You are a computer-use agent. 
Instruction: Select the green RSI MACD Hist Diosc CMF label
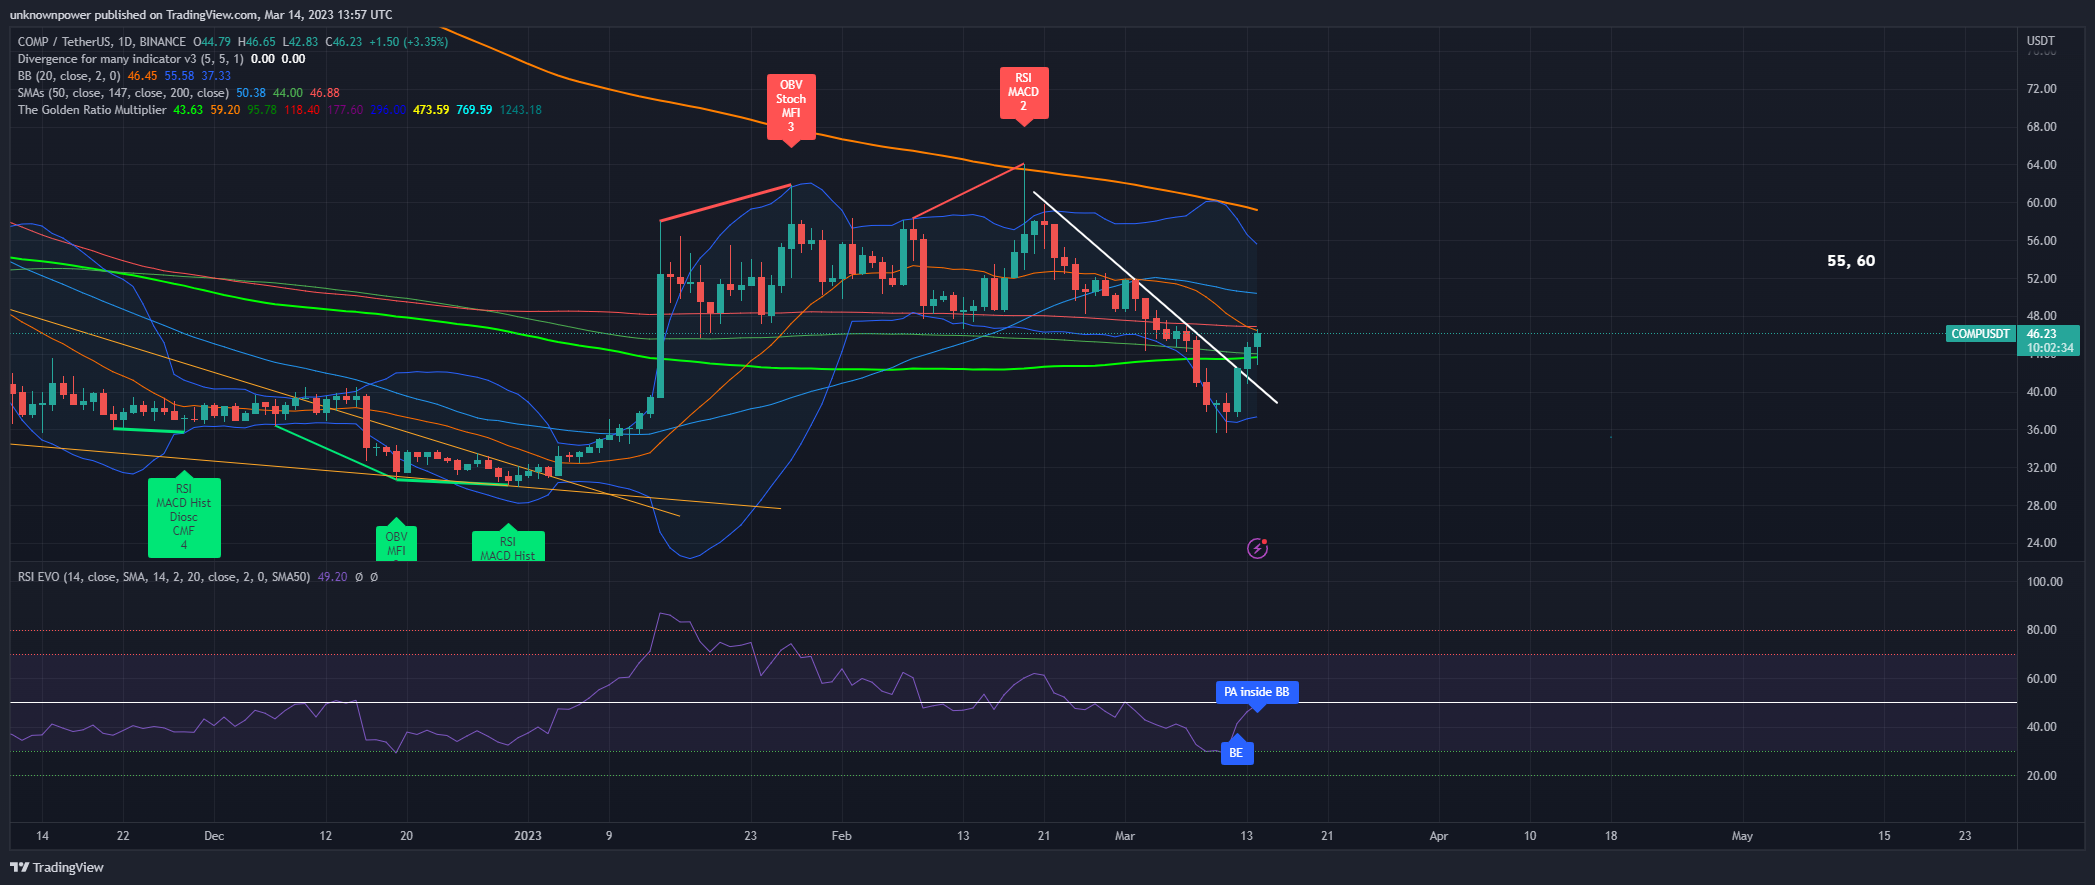pos(184,517)
